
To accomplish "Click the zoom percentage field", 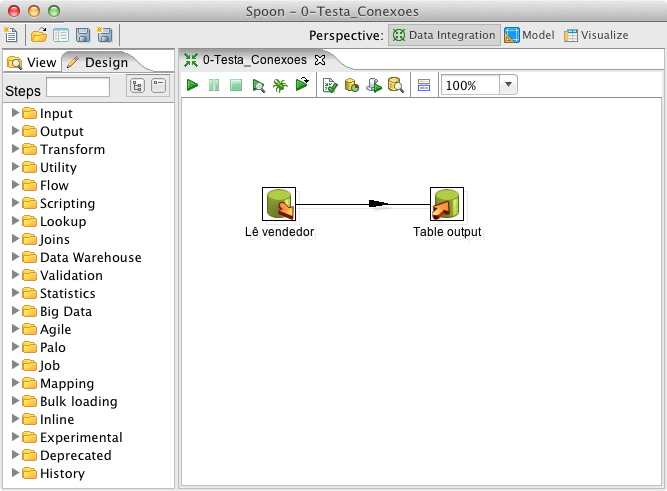I will pos(470,85).
